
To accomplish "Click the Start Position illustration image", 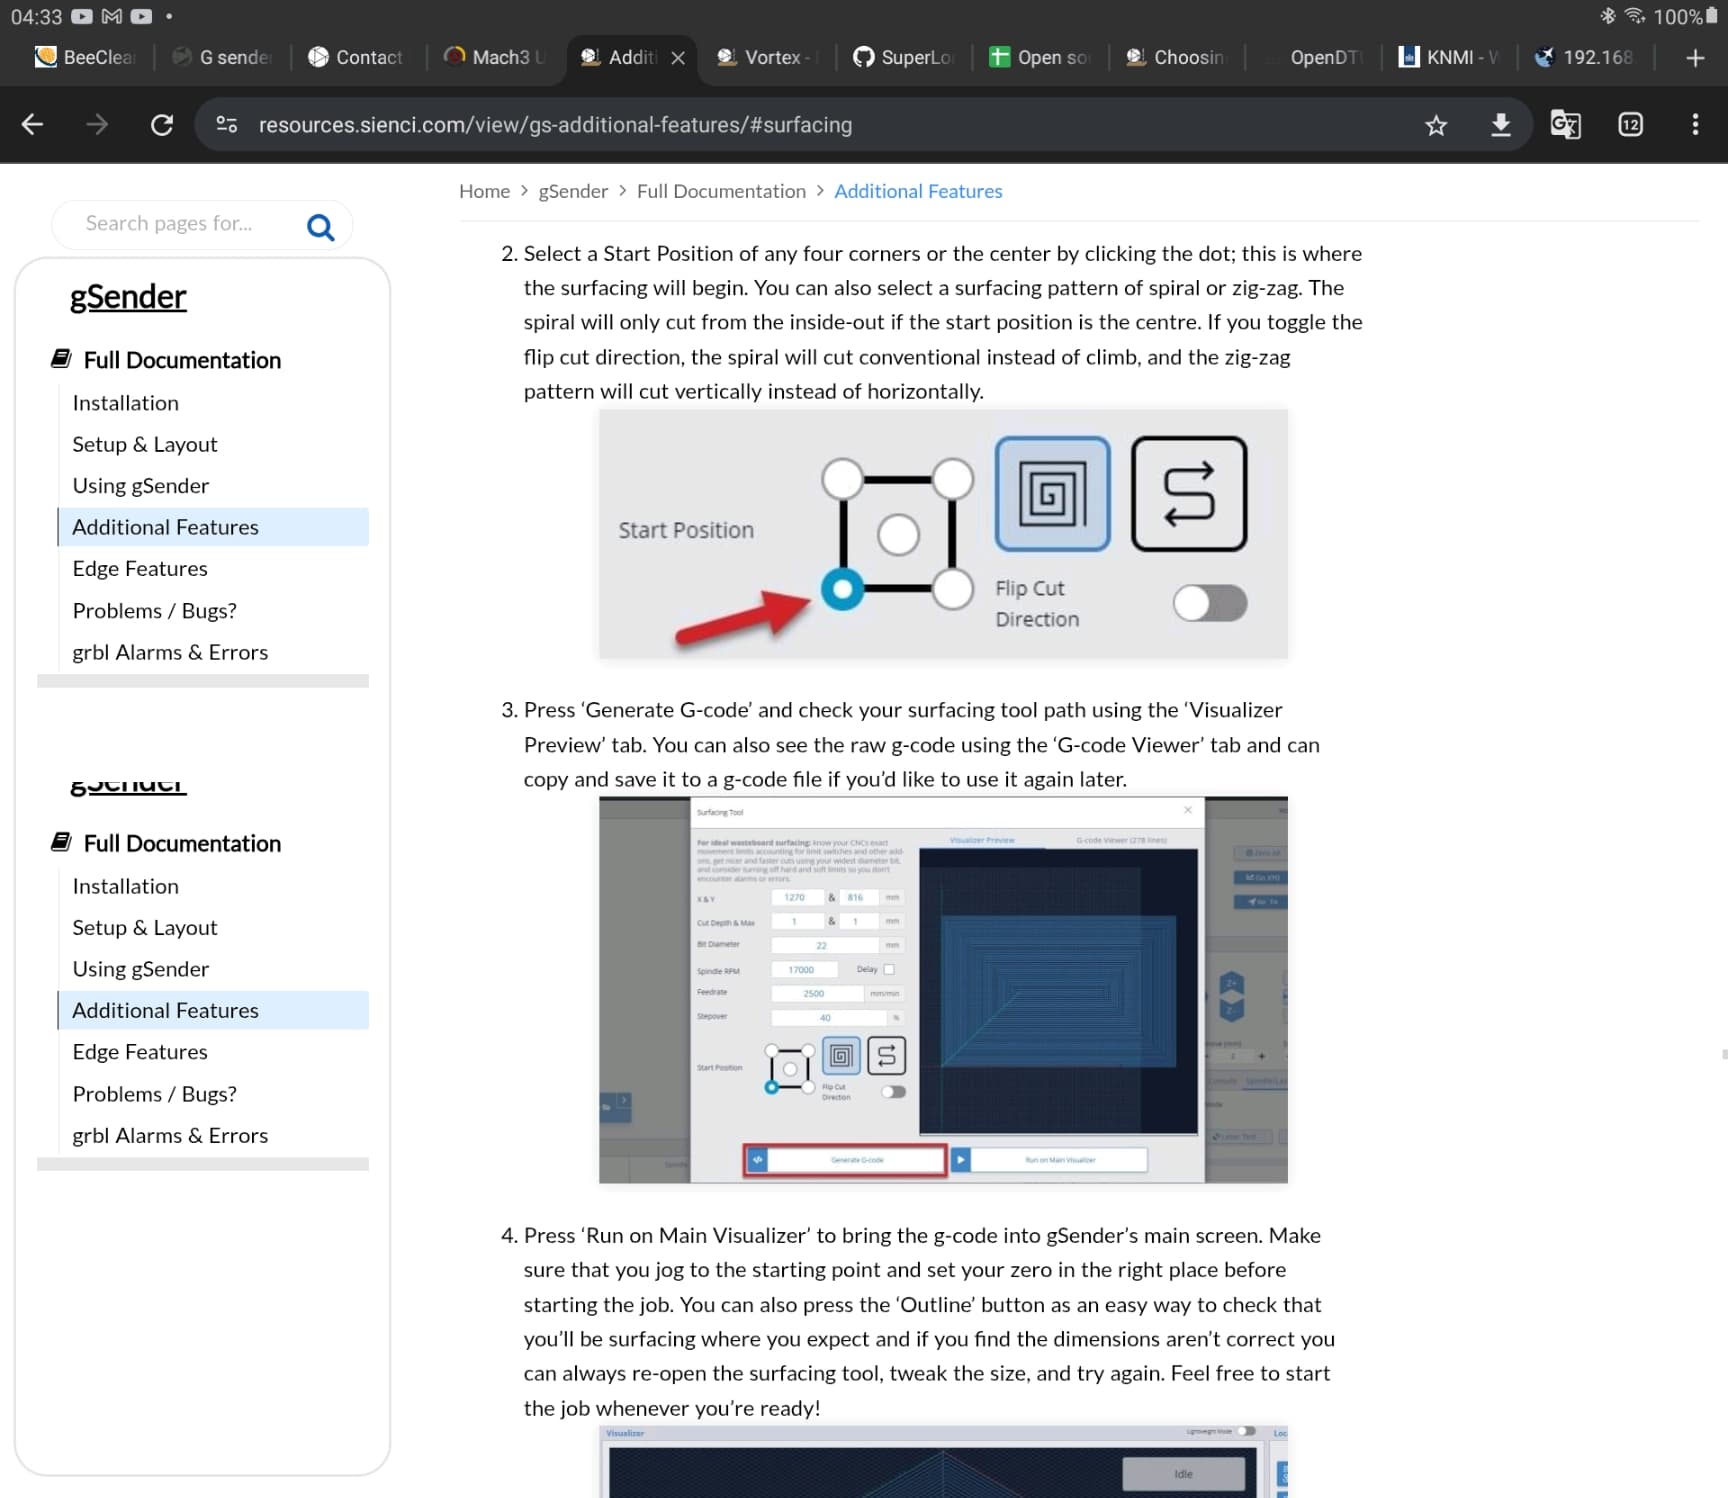I will 943,534.
